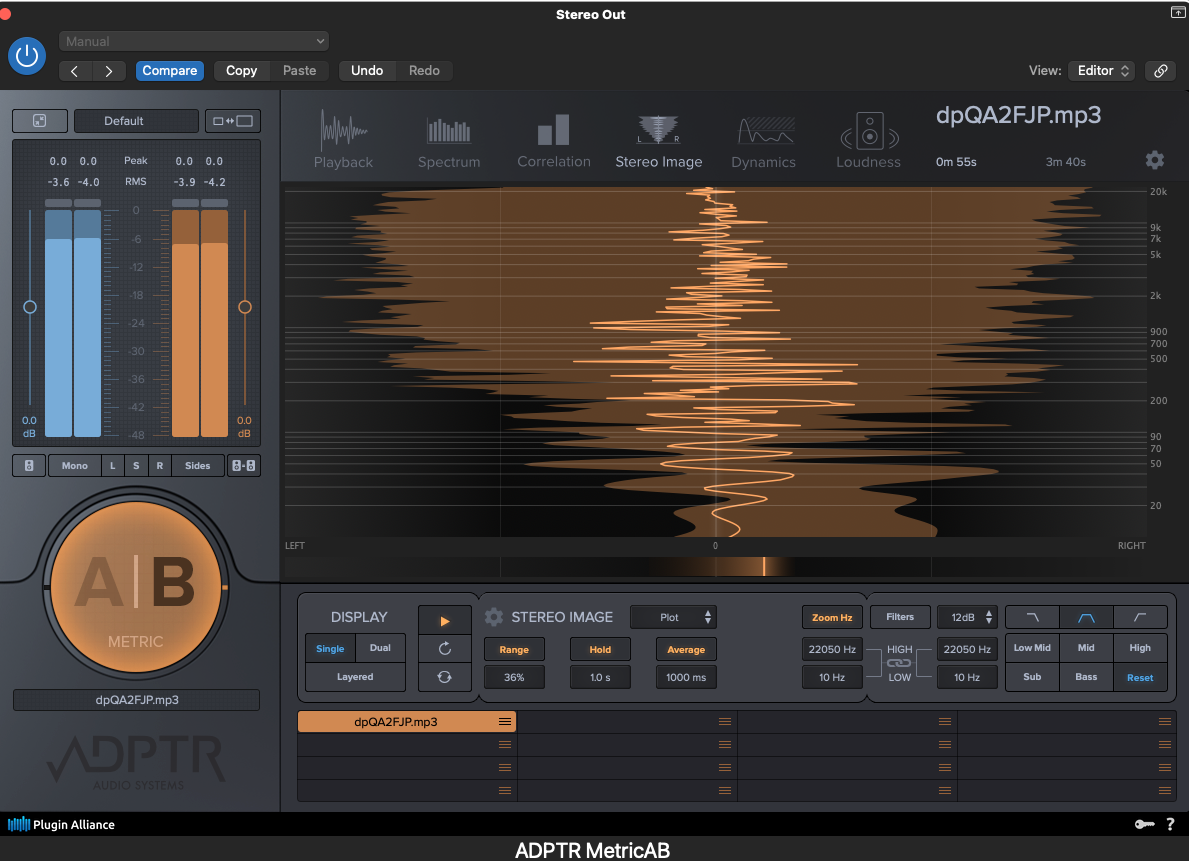Open the Stereo Image settings gear

click(494, 617)
